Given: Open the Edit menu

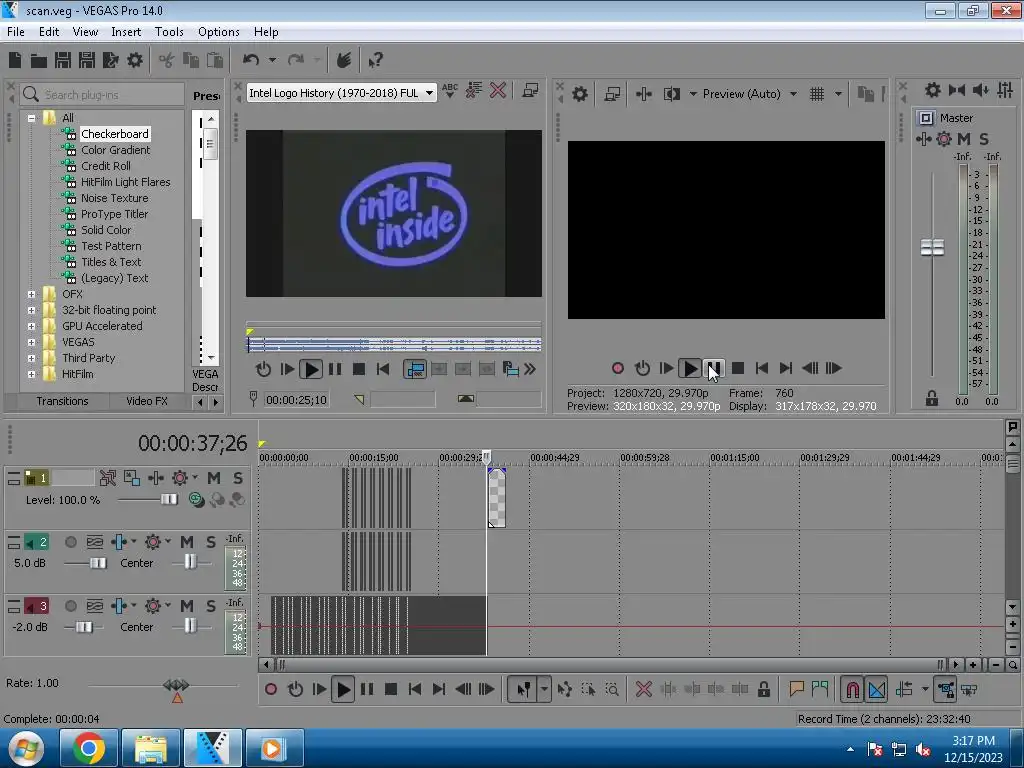Looking at the screenshot, I should tap(49, 31).
